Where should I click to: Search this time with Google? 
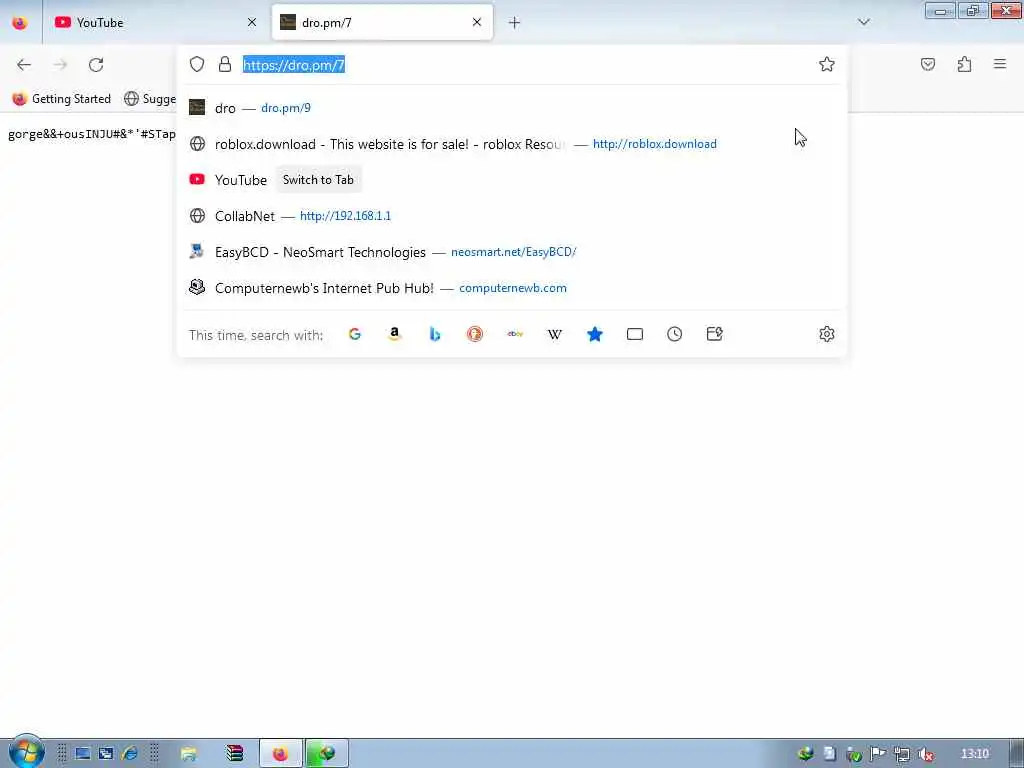[x=355, y=334]
